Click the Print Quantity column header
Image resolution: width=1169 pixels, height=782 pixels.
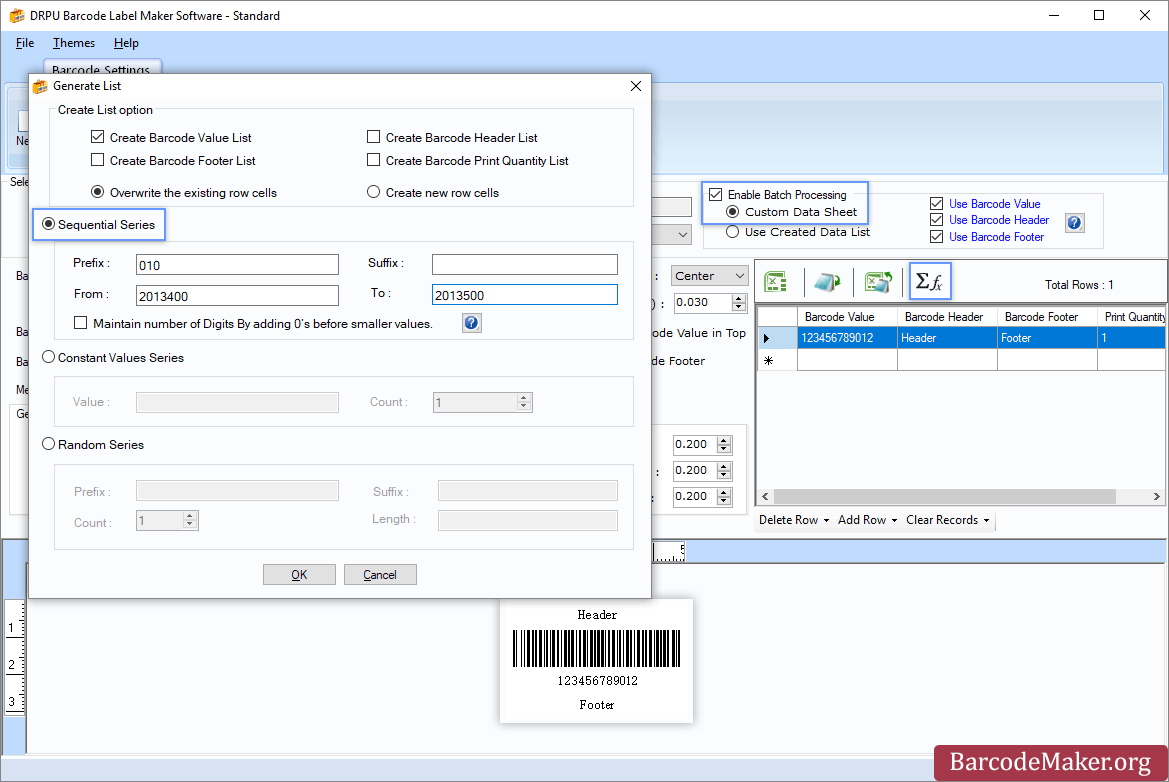point(1132,317)
